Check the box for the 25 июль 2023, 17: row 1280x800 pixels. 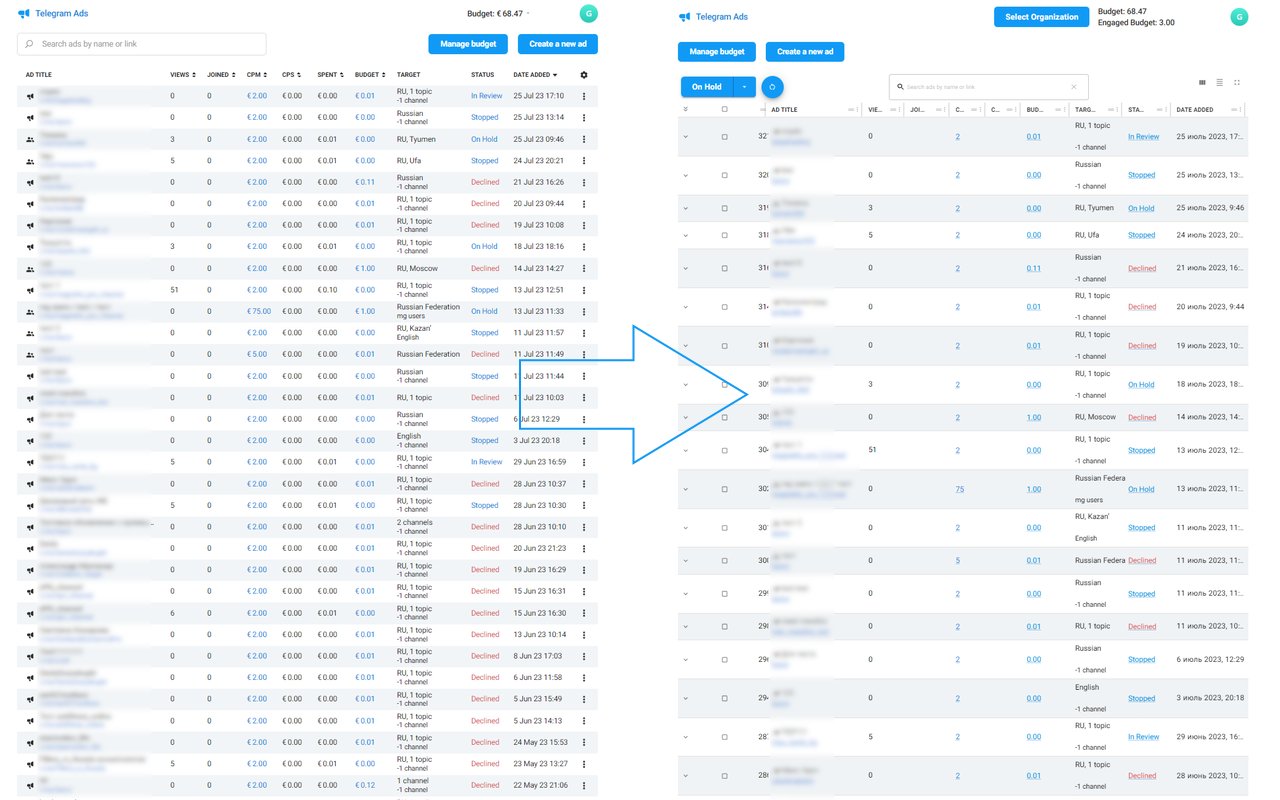725,137
